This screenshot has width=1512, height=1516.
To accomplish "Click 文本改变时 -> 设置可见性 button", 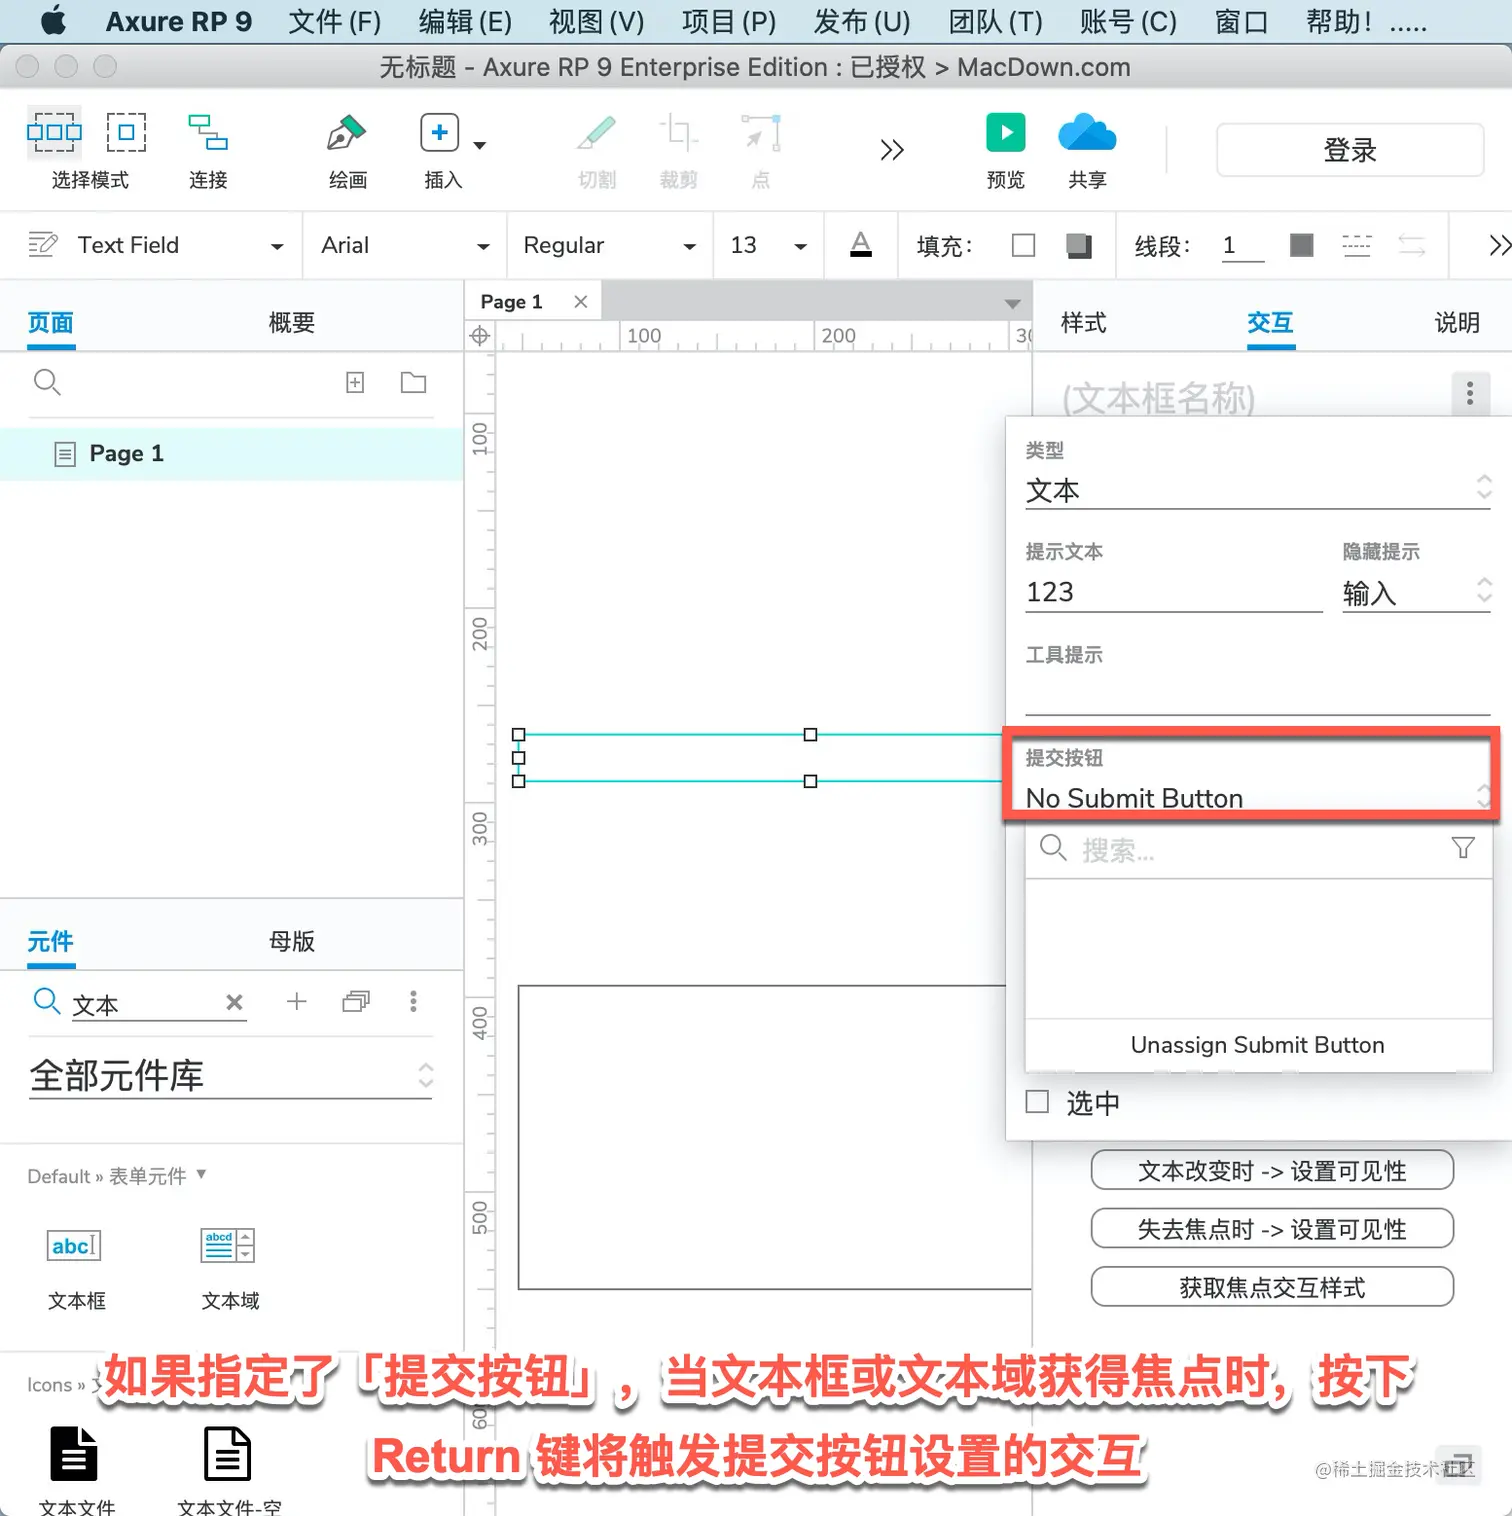I will click(x=1272, y=1170).
